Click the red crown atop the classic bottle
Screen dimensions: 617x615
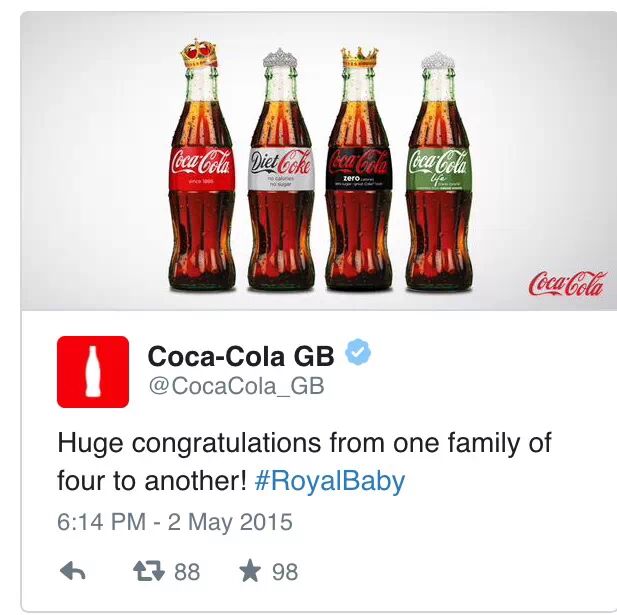[x=200, y=53]
